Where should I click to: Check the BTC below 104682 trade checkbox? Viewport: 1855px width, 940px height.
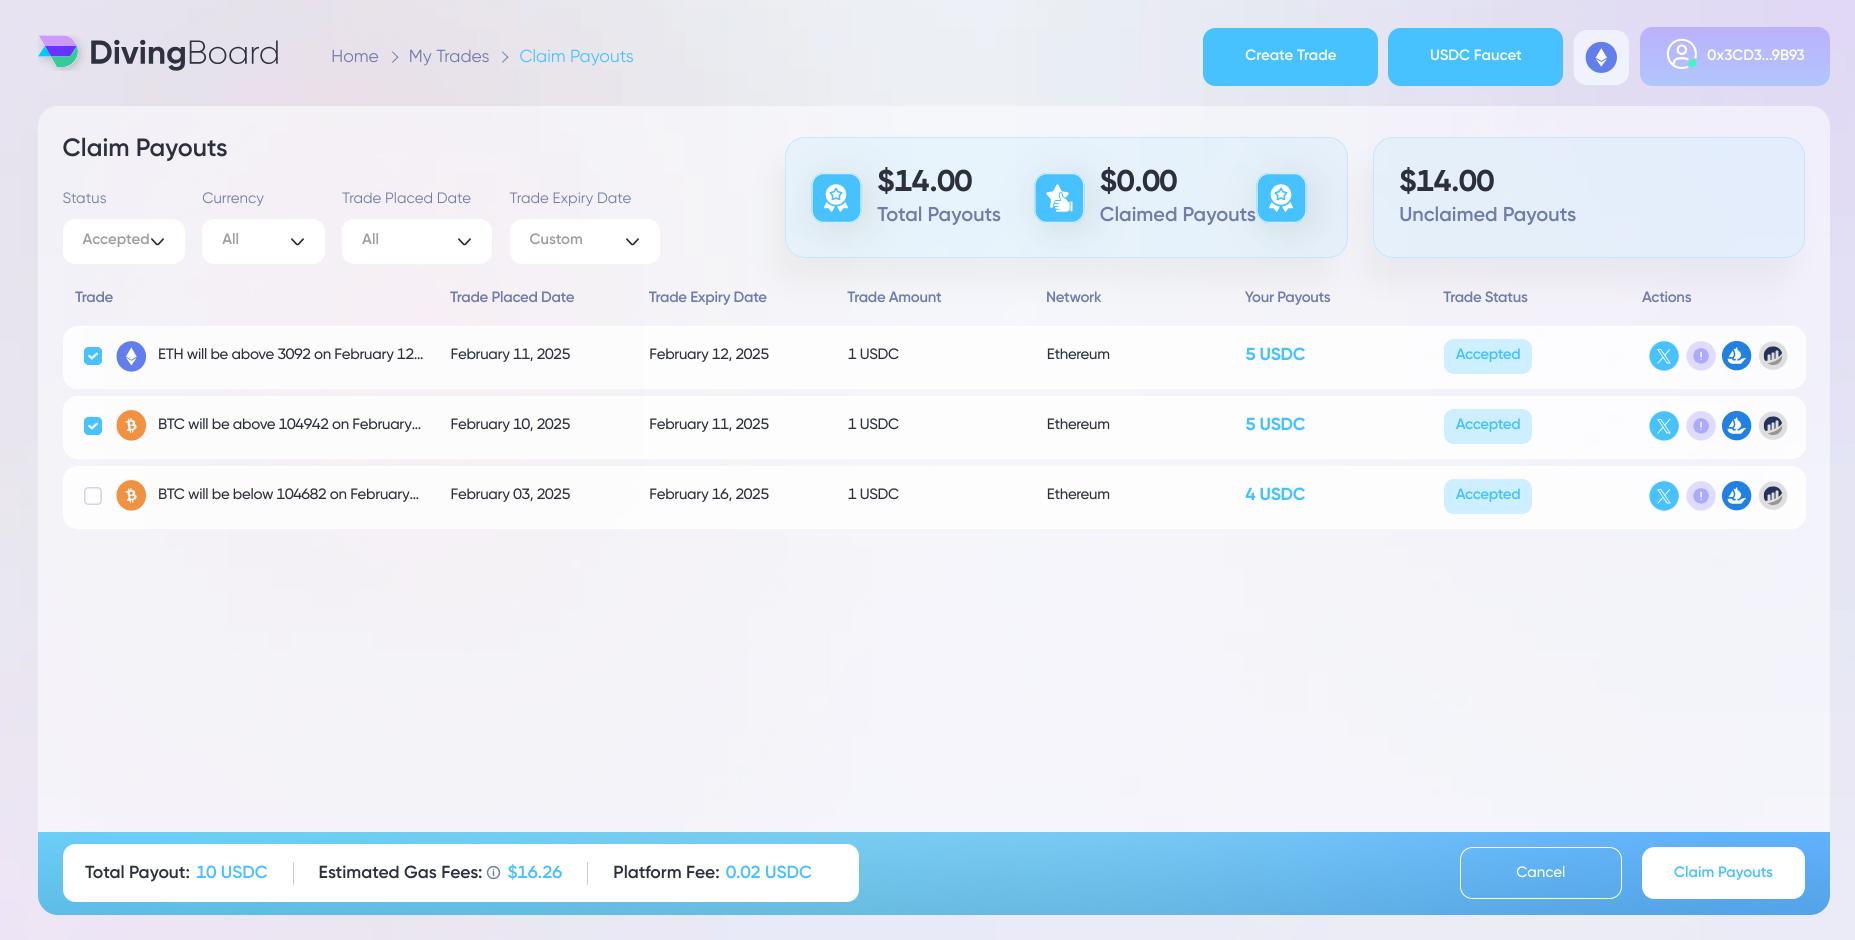(93, 496)
